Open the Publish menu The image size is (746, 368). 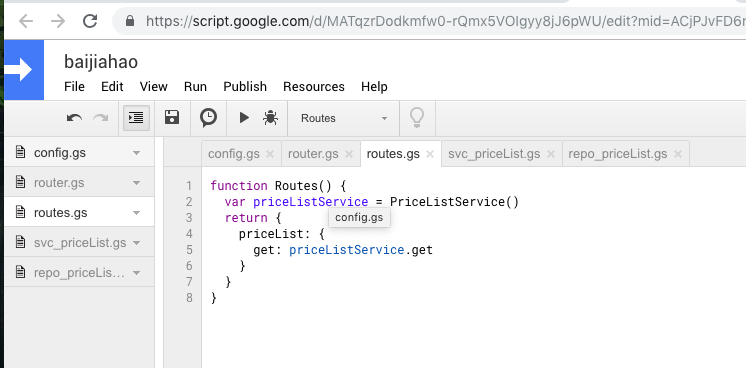pos(245,87)
